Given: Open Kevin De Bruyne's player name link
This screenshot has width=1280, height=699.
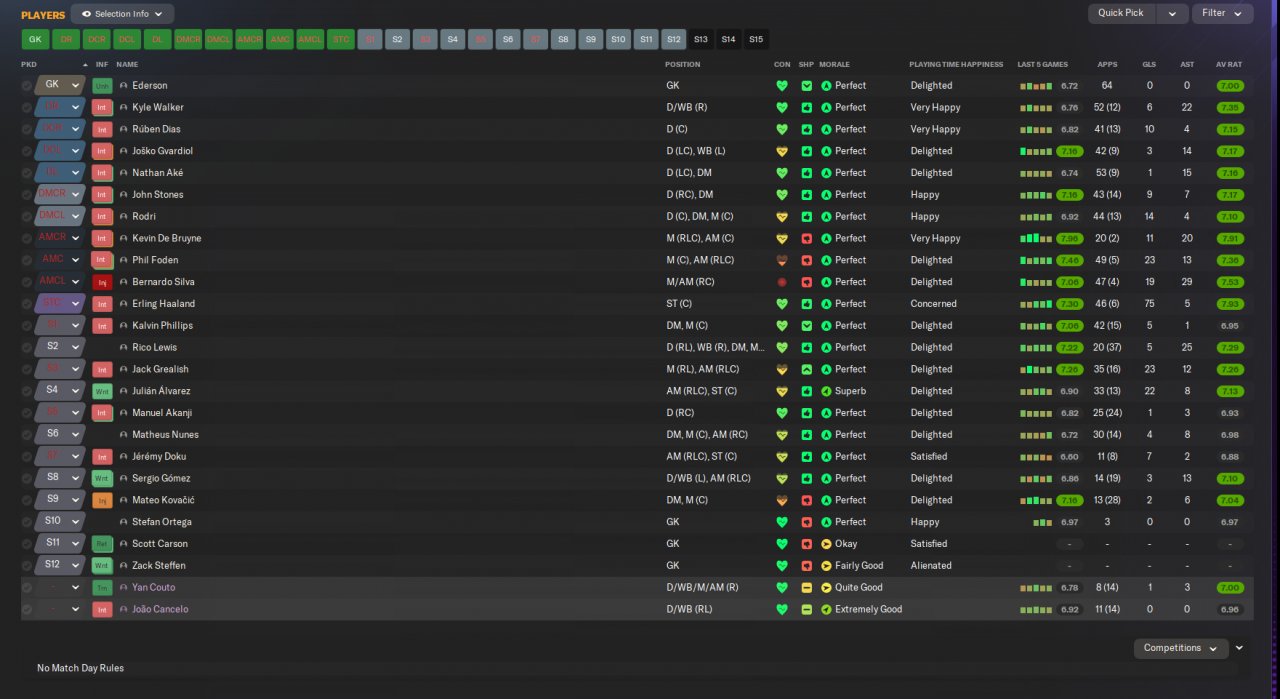Looking at the screenshot, I should coord(167,238).
